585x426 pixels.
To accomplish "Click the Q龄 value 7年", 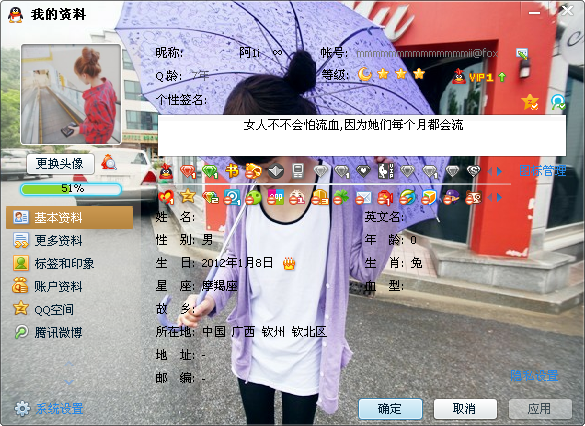I will click(x=200, y=76).
